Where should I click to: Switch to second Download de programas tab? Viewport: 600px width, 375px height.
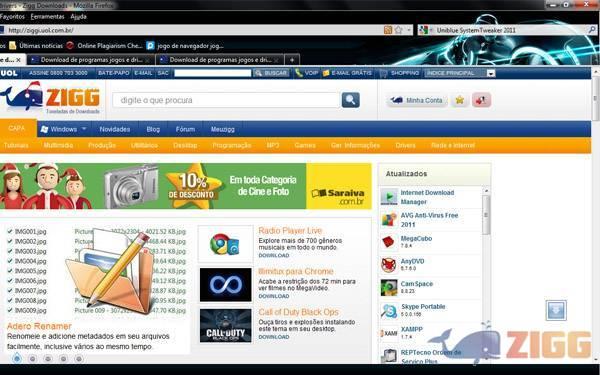click(x=219, y=60)
